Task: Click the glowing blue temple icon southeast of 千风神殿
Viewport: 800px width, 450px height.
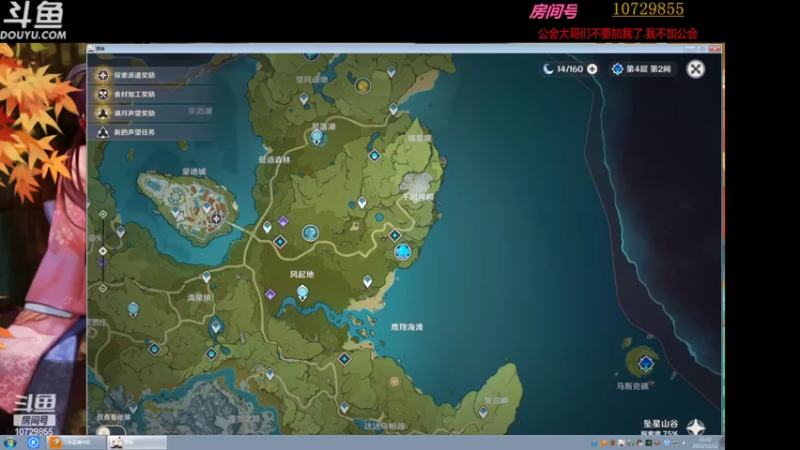Action: [x=403, y=252]
